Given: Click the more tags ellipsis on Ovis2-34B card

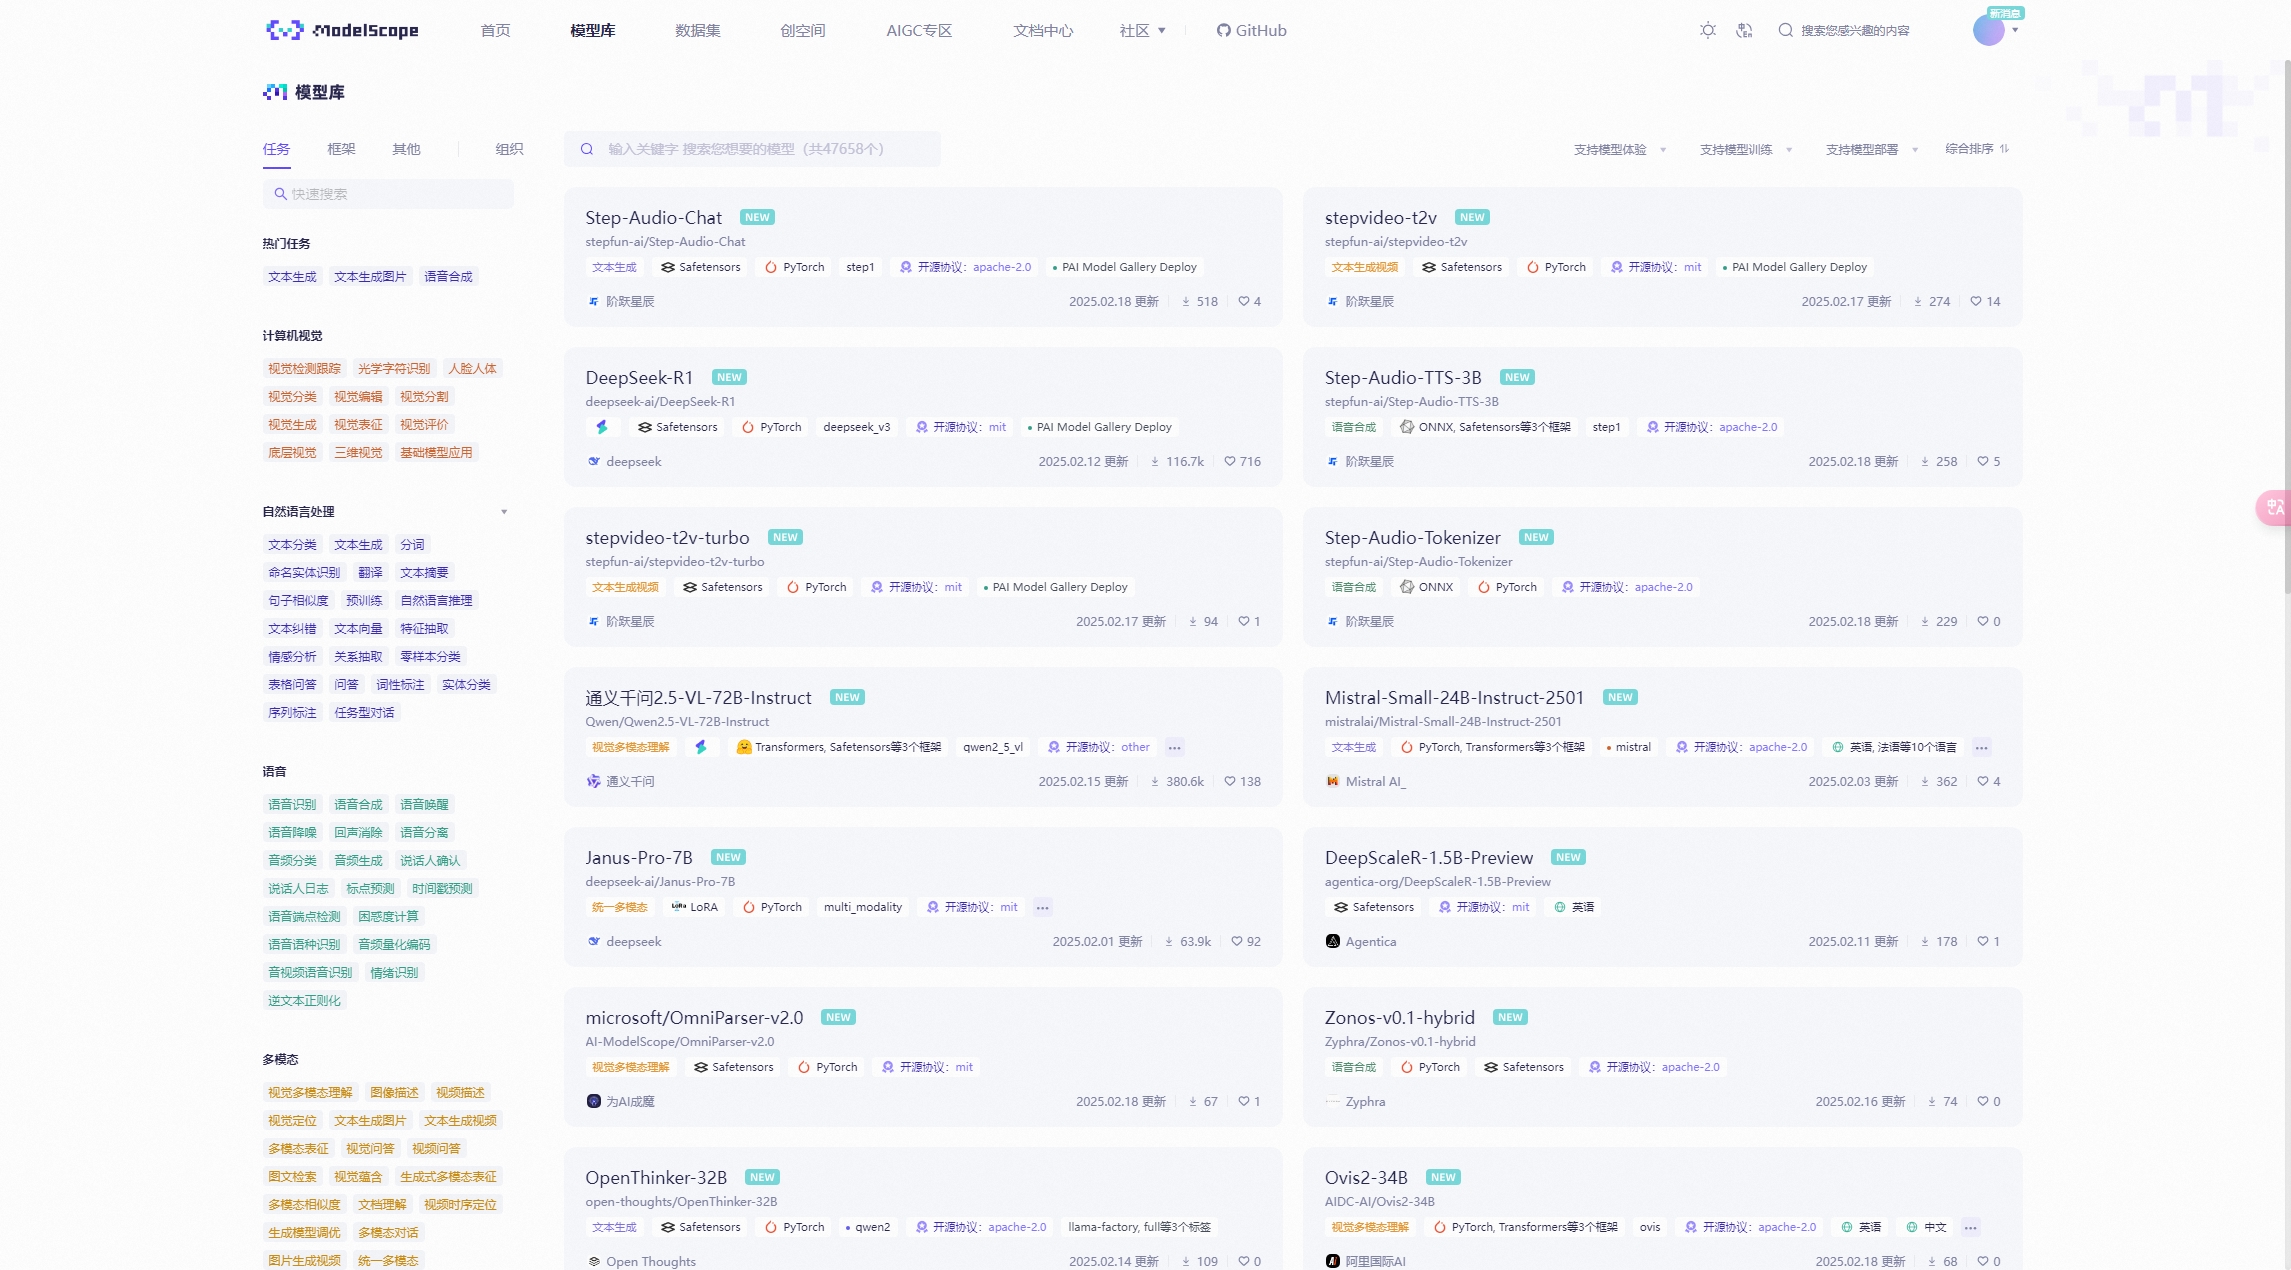Looking at the screenshot, I should point(1971,1227).
